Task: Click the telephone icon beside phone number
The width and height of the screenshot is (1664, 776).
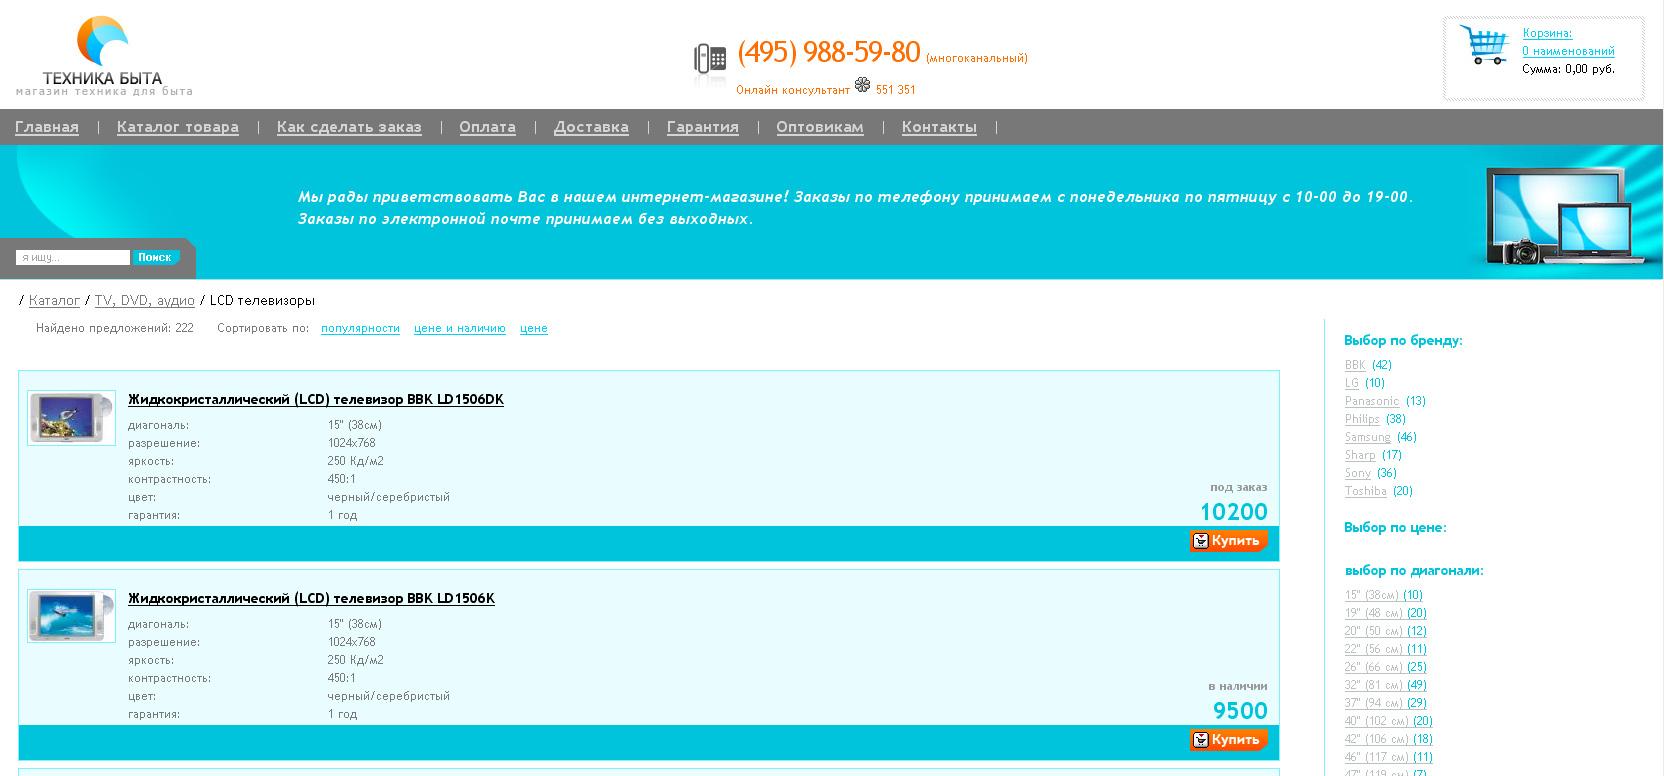Action: 710,59
